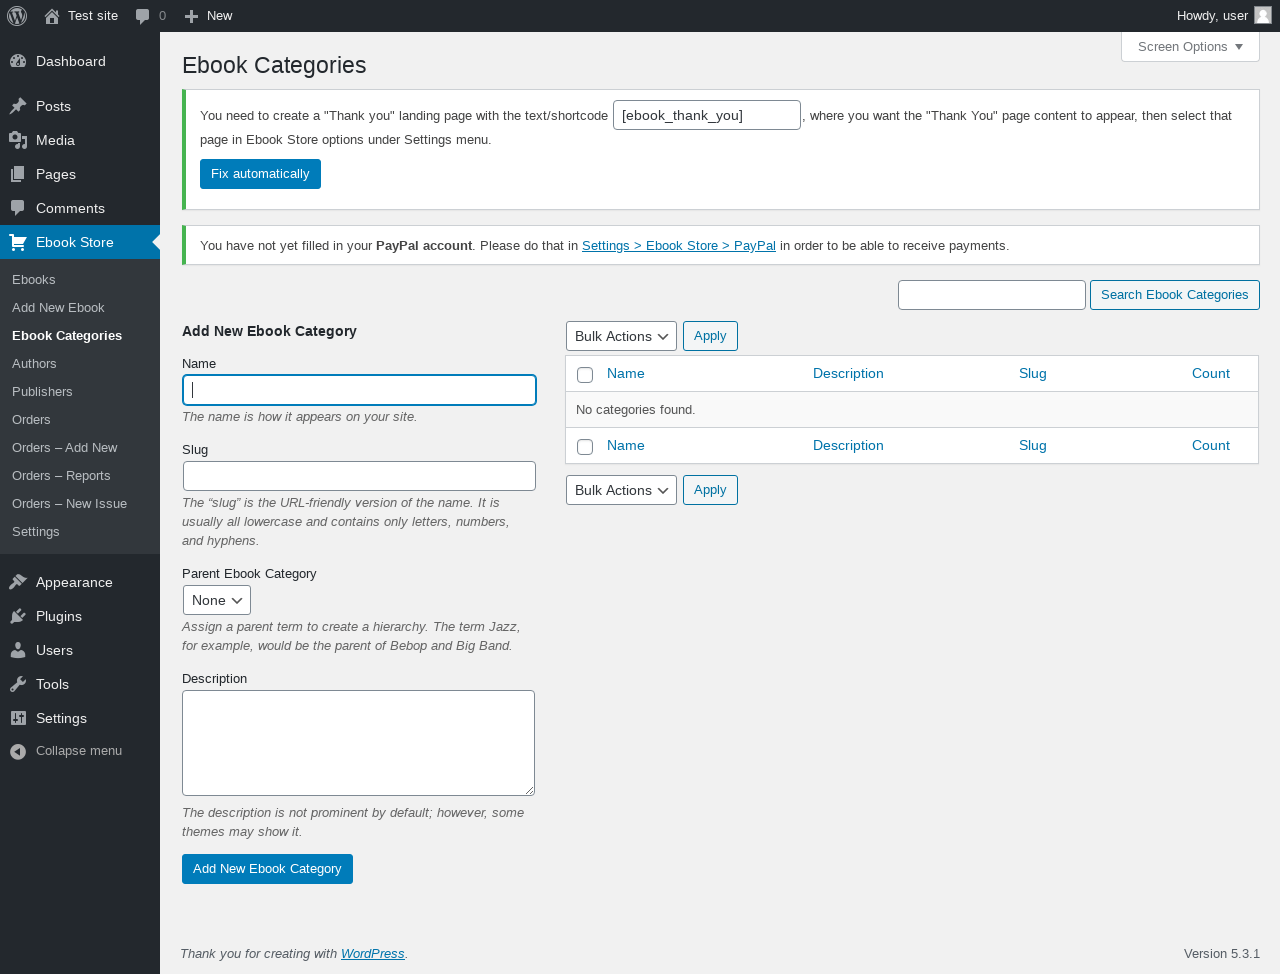The height and width of the screenshot is (974, 1280).
Task: Click the Plugins plug icon
Action: [18, 616]
